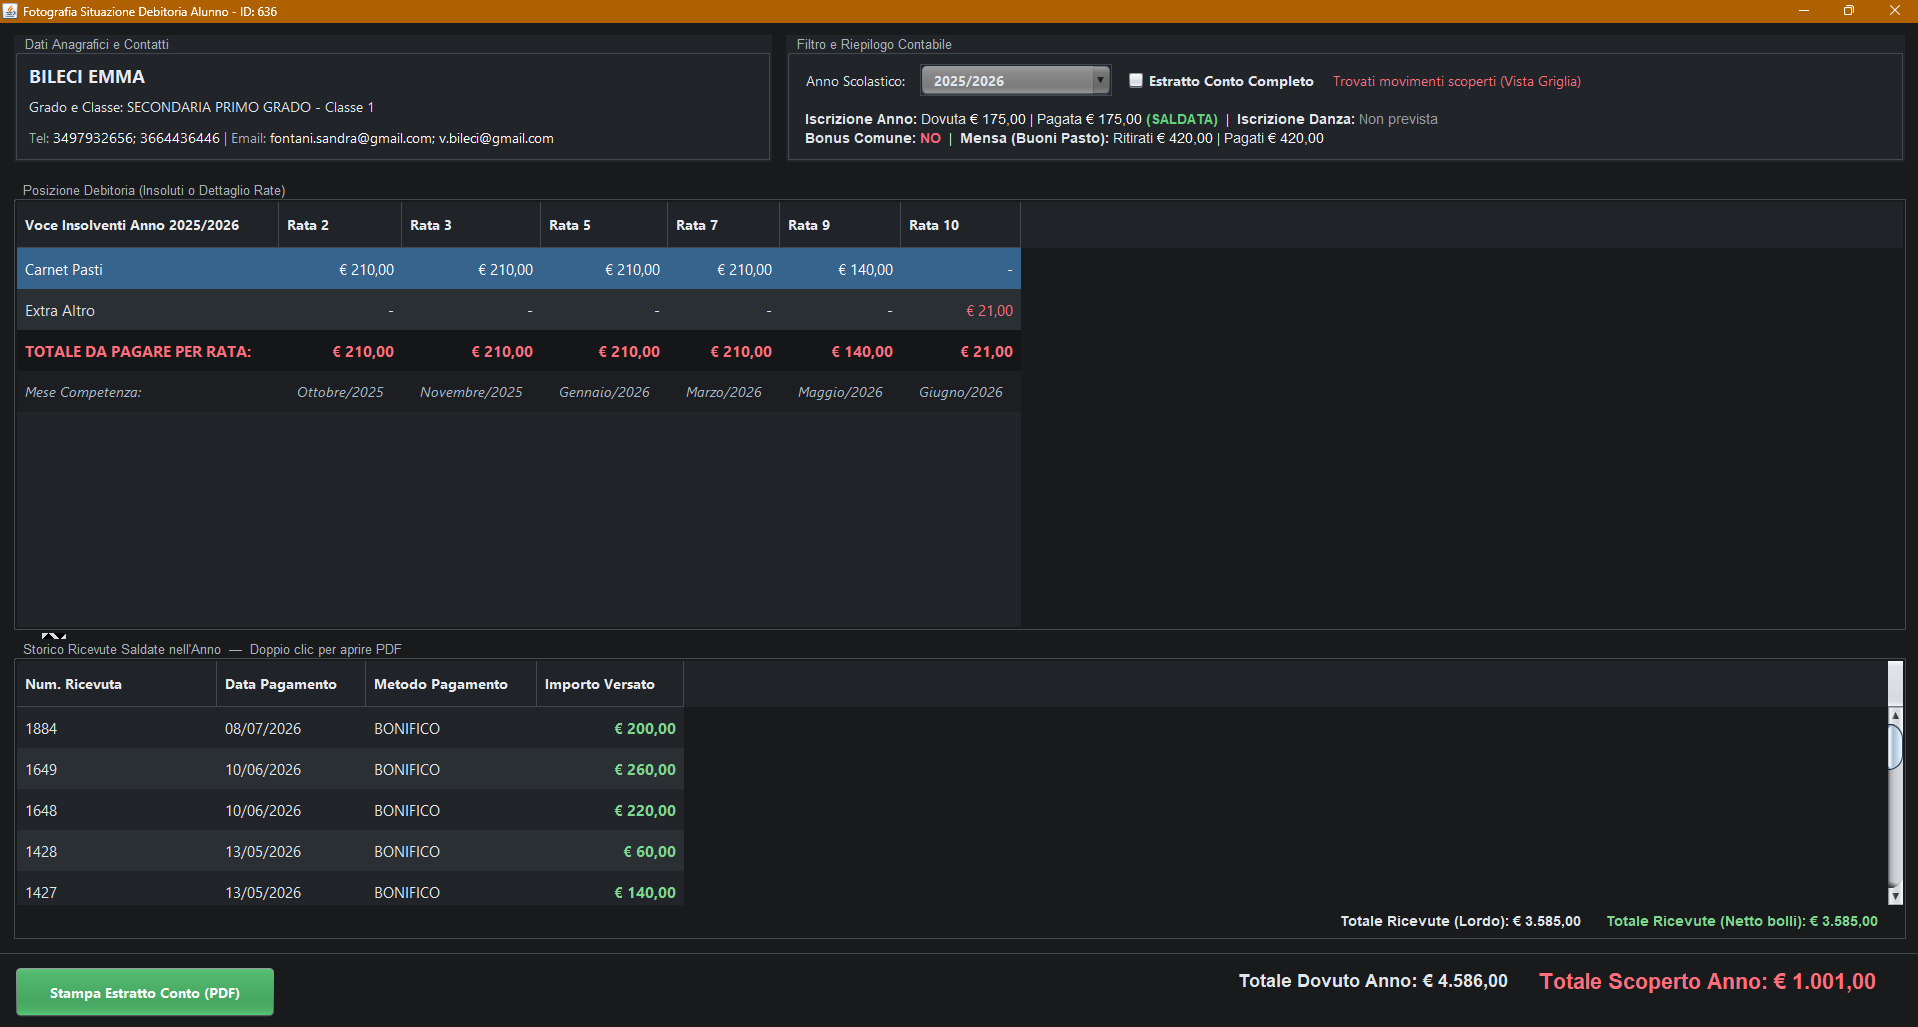1918x1027 pixels.
Task: Click the 08/07/2026 payment date
Action: (263, 728)
